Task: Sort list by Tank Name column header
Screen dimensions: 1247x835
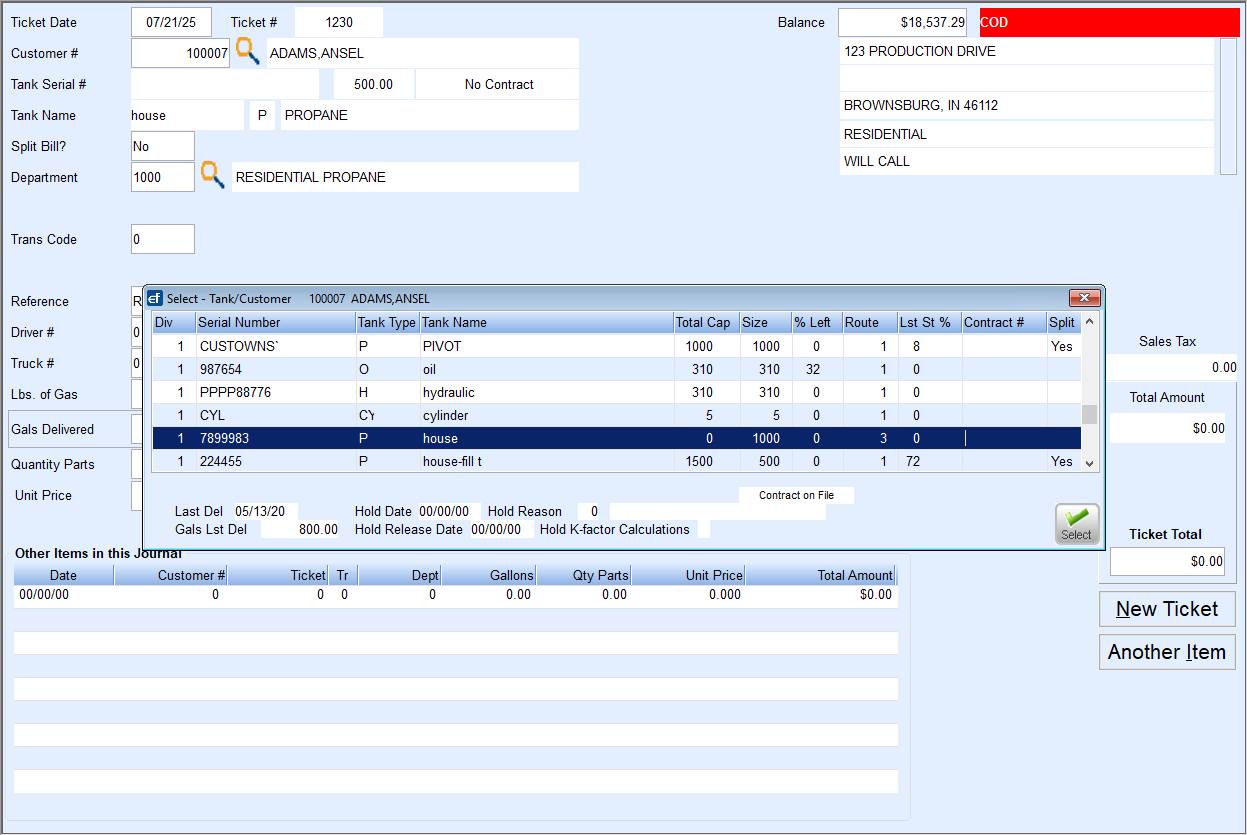Action: (x=545, y=322)
